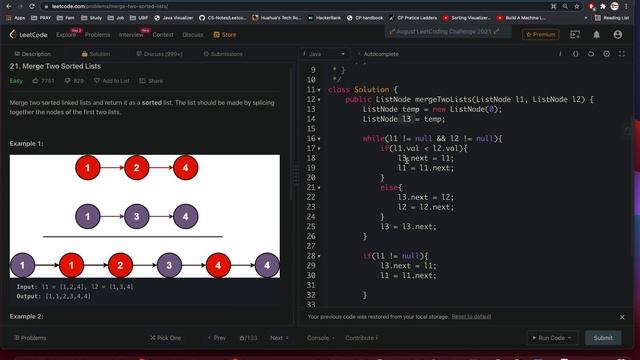Open the GitHub CS-Notes/Leetcode bookmark
Image resolution: width=640 pixels, height=360 pixels.
coord(223,18)
